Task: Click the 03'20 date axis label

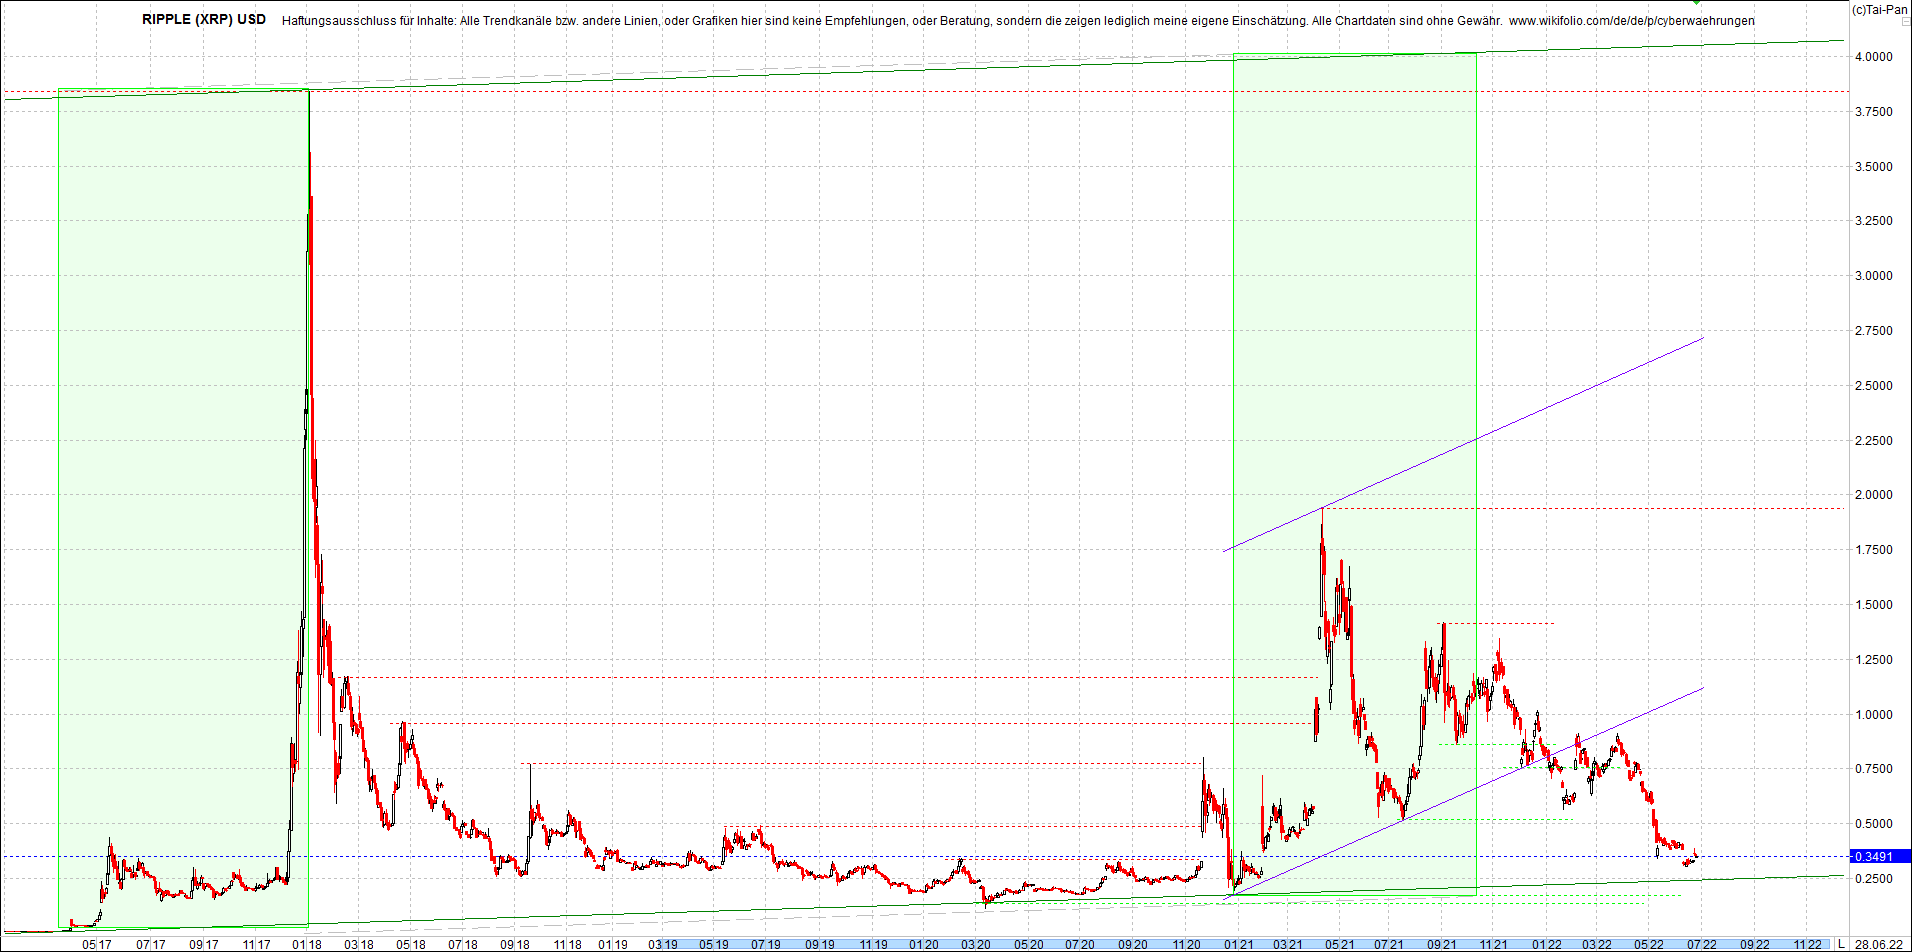Action: pos(976,944)
